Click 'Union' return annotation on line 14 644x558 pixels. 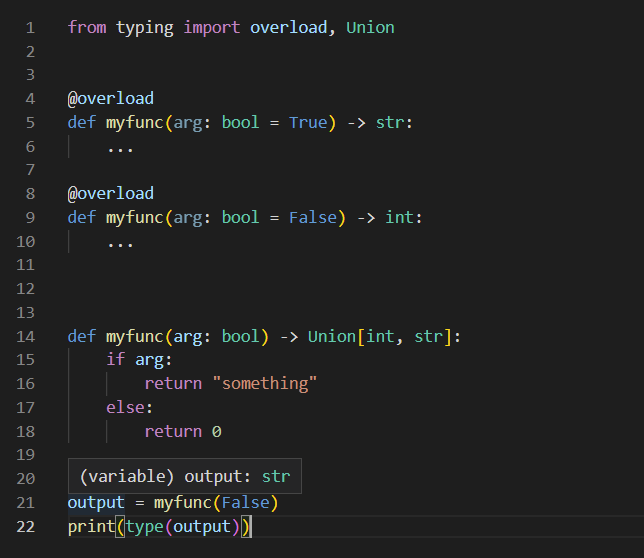point(332,337)
